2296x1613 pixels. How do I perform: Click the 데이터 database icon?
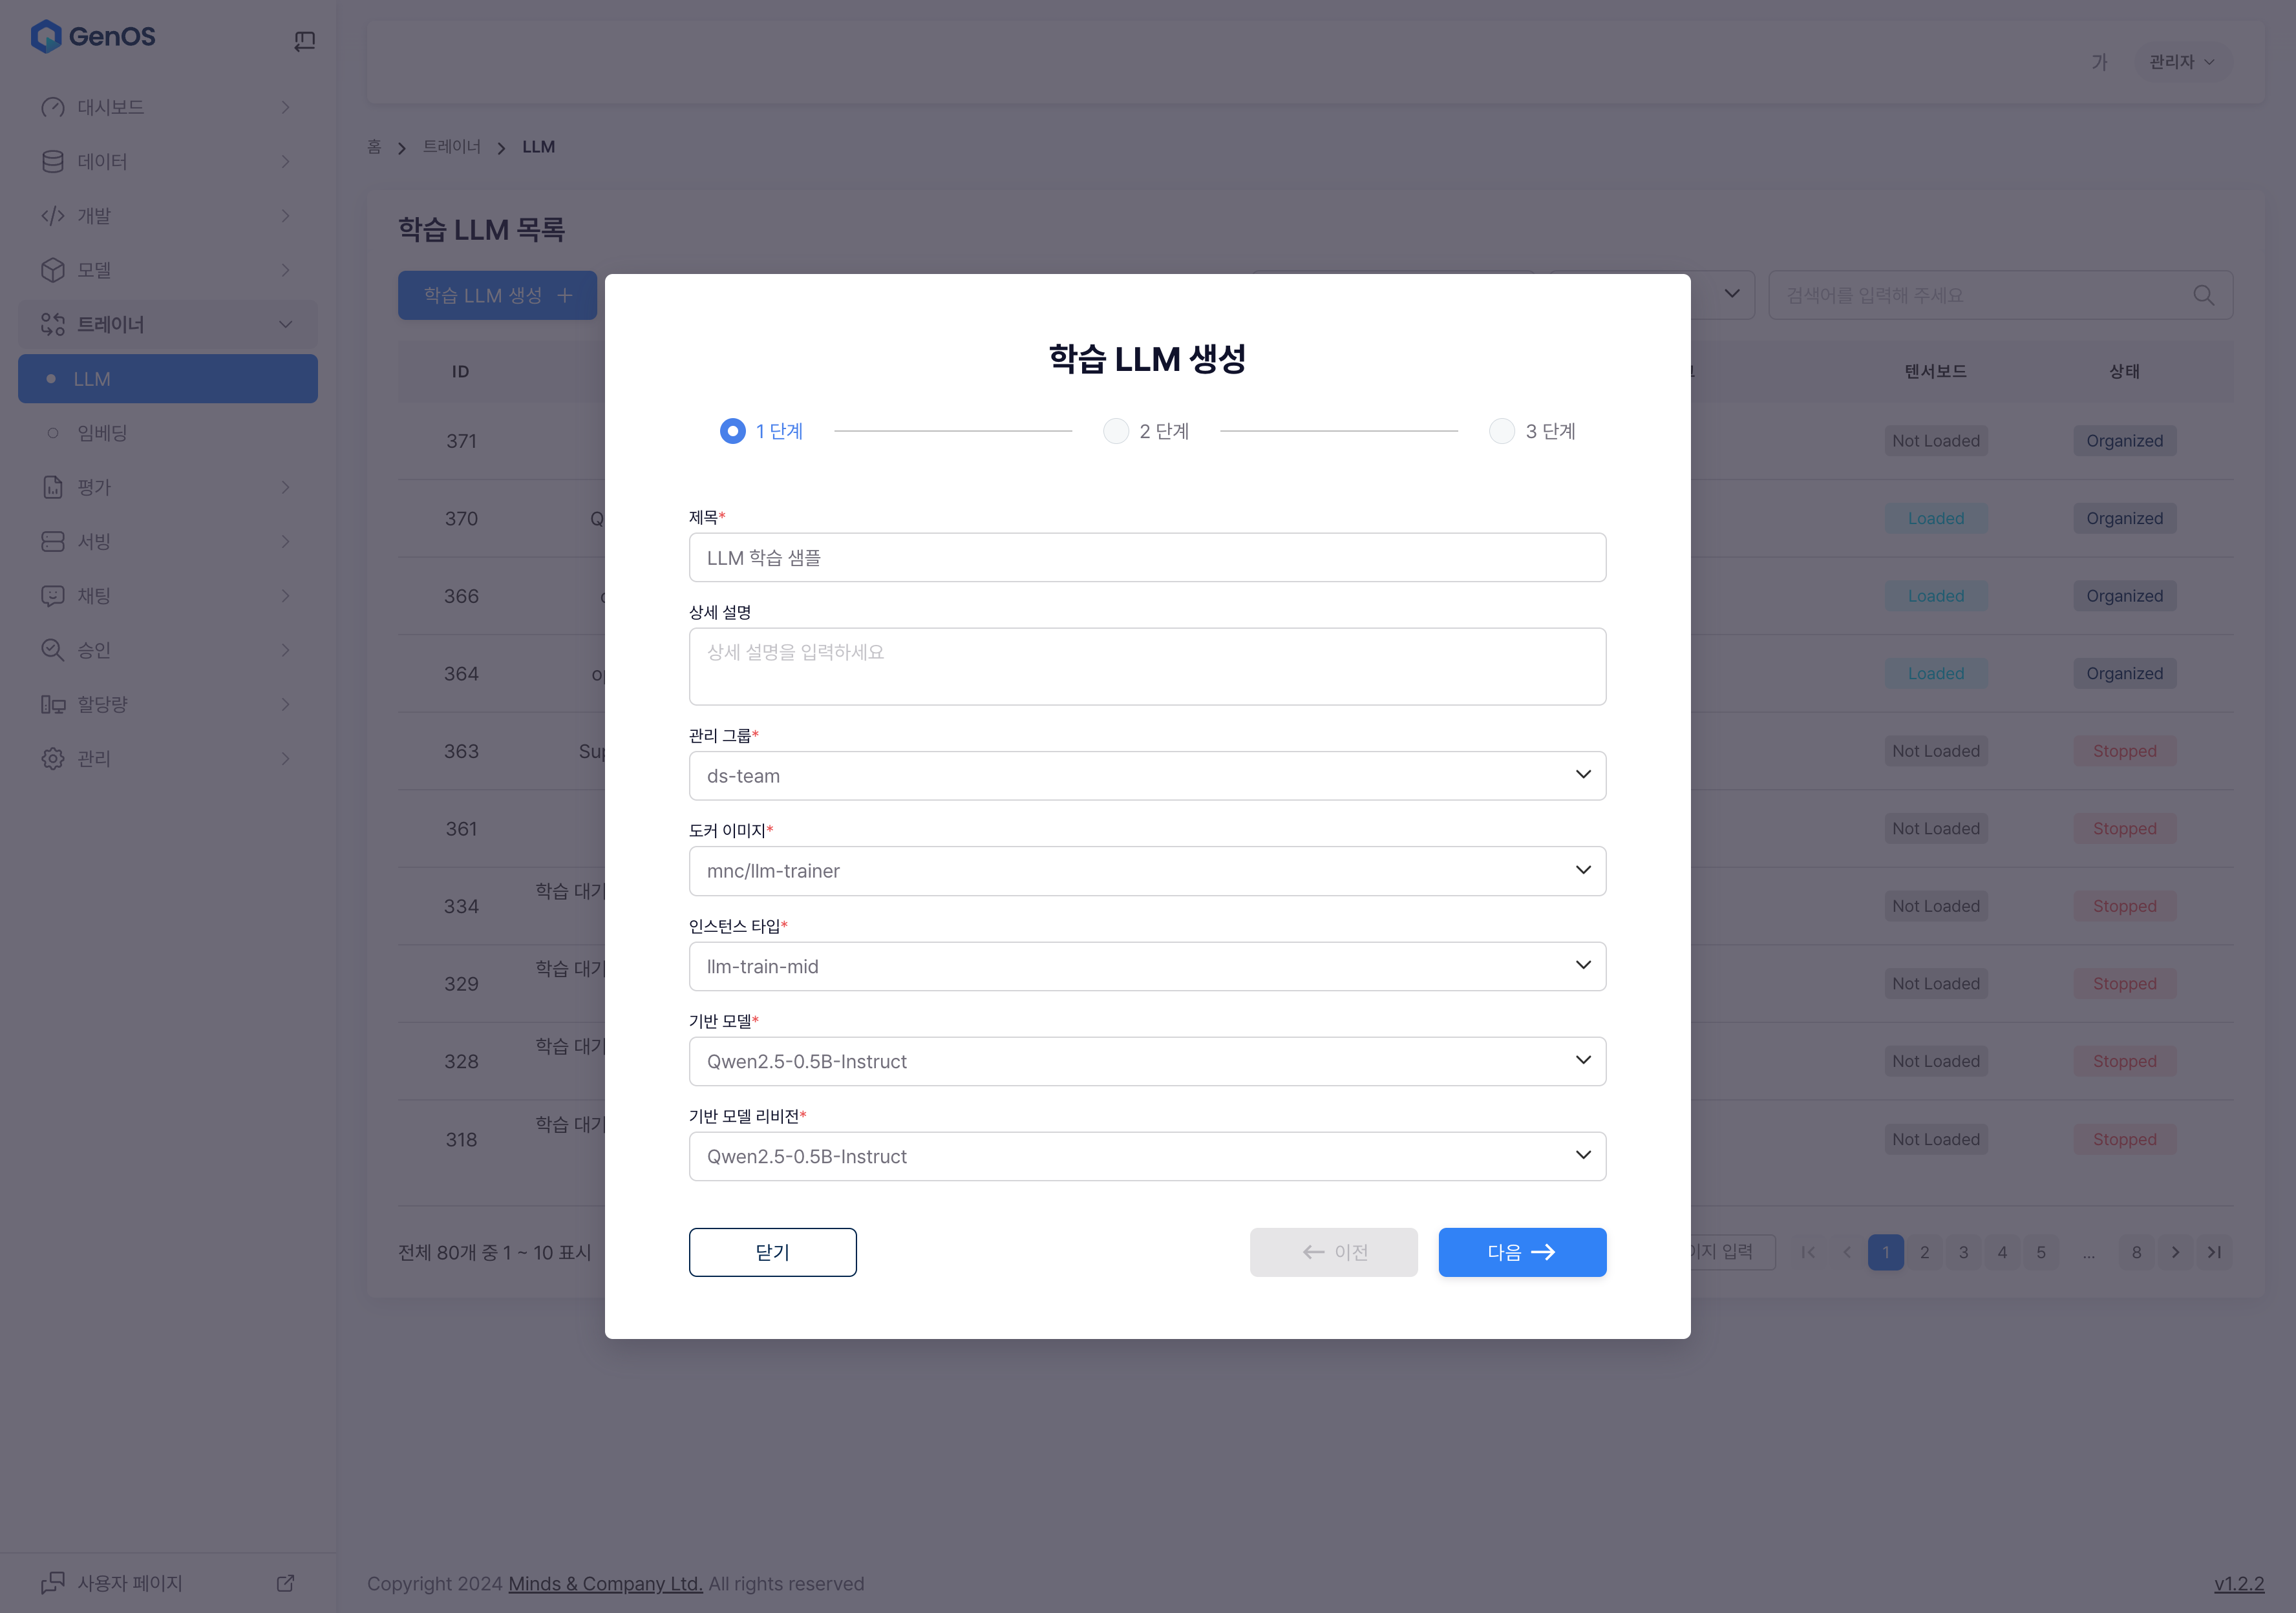[x=52, y=162]
